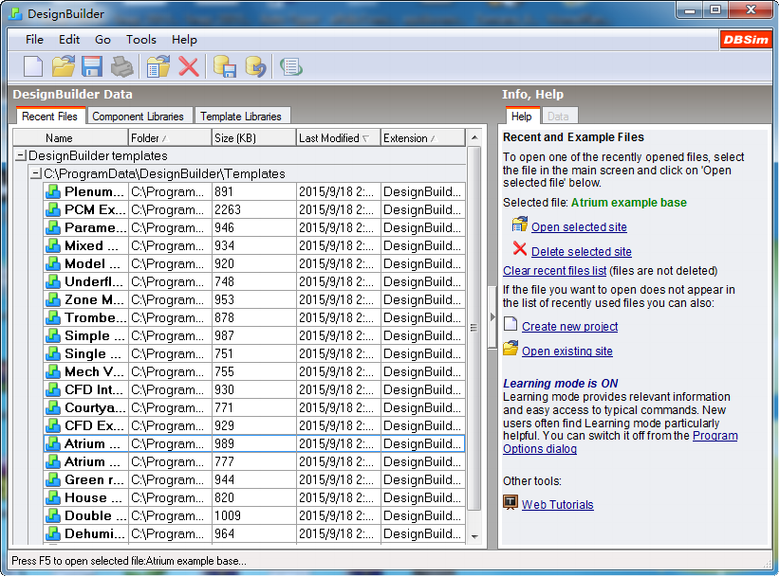780x577 pixels.
Task: Open the Tools menu
Action: [x=141, y=40]
